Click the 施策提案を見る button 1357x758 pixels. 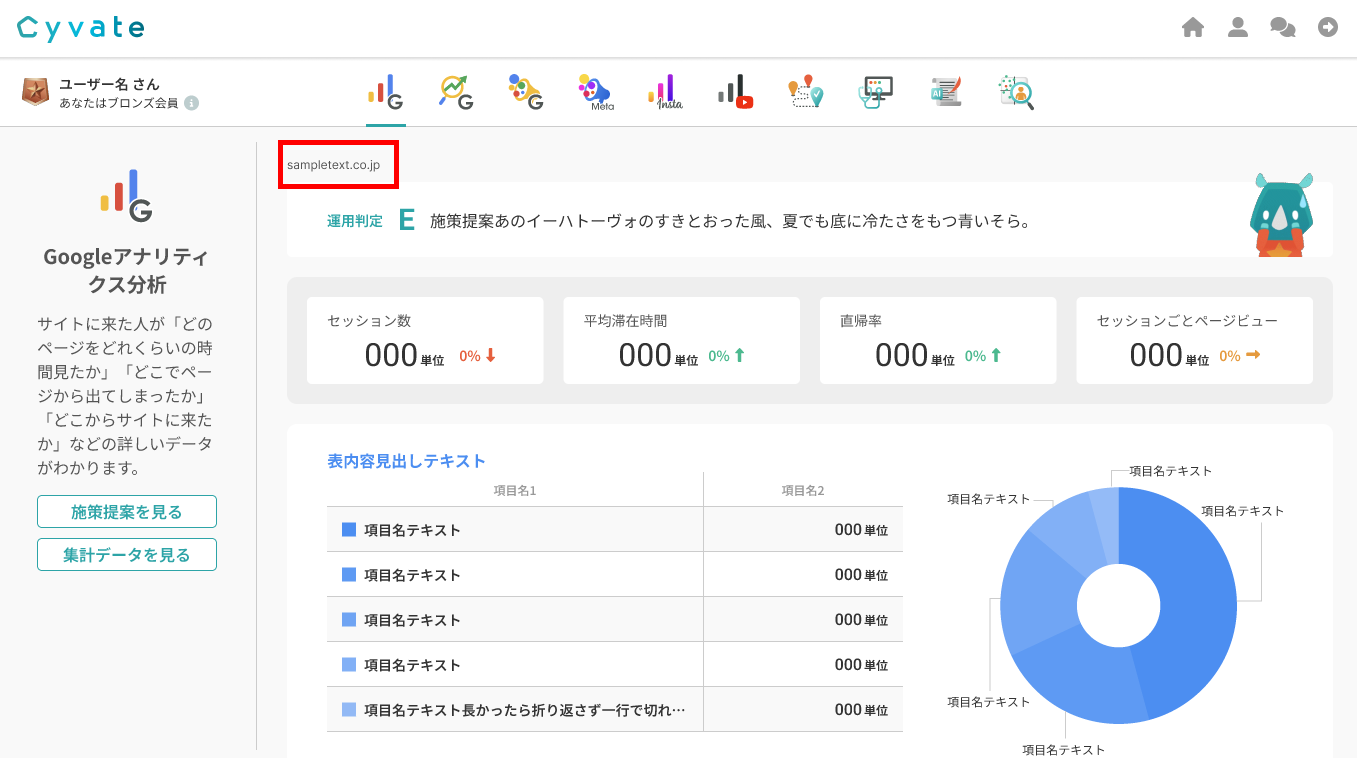click(127, 512)
